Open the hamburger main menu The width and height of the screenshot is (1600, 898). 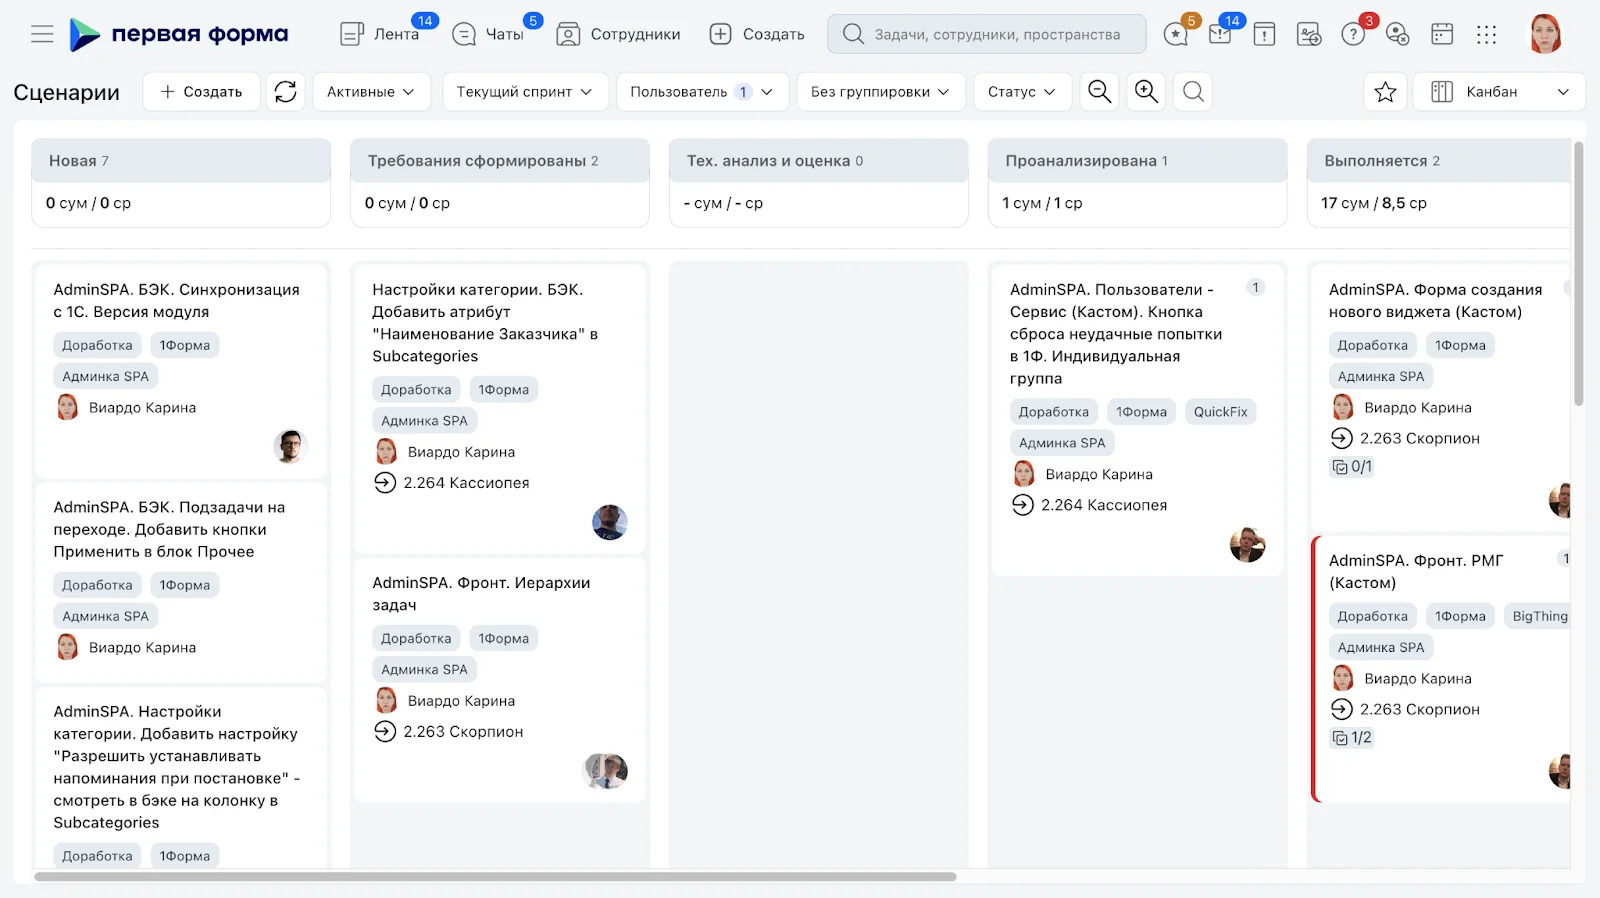click(x=42, y=34)
